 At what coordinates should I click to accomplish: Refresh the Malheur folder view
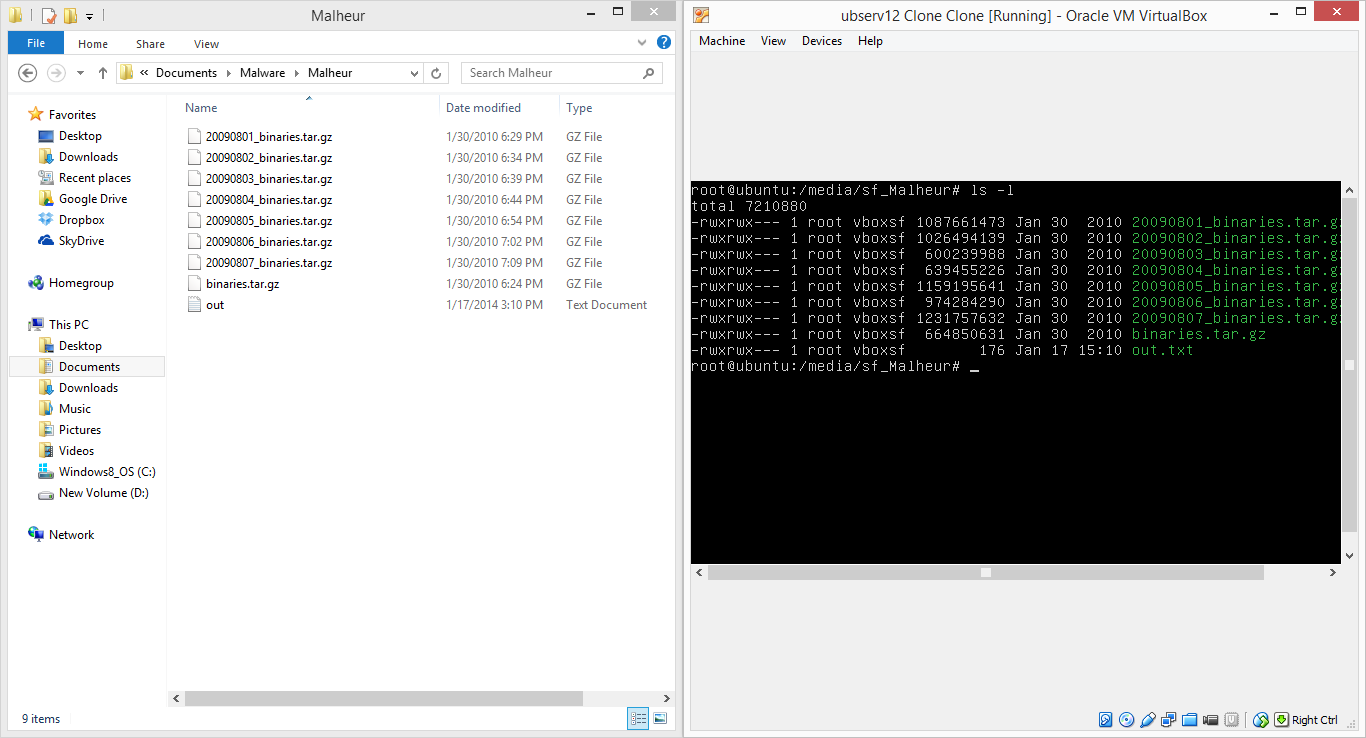click(436, 73)
